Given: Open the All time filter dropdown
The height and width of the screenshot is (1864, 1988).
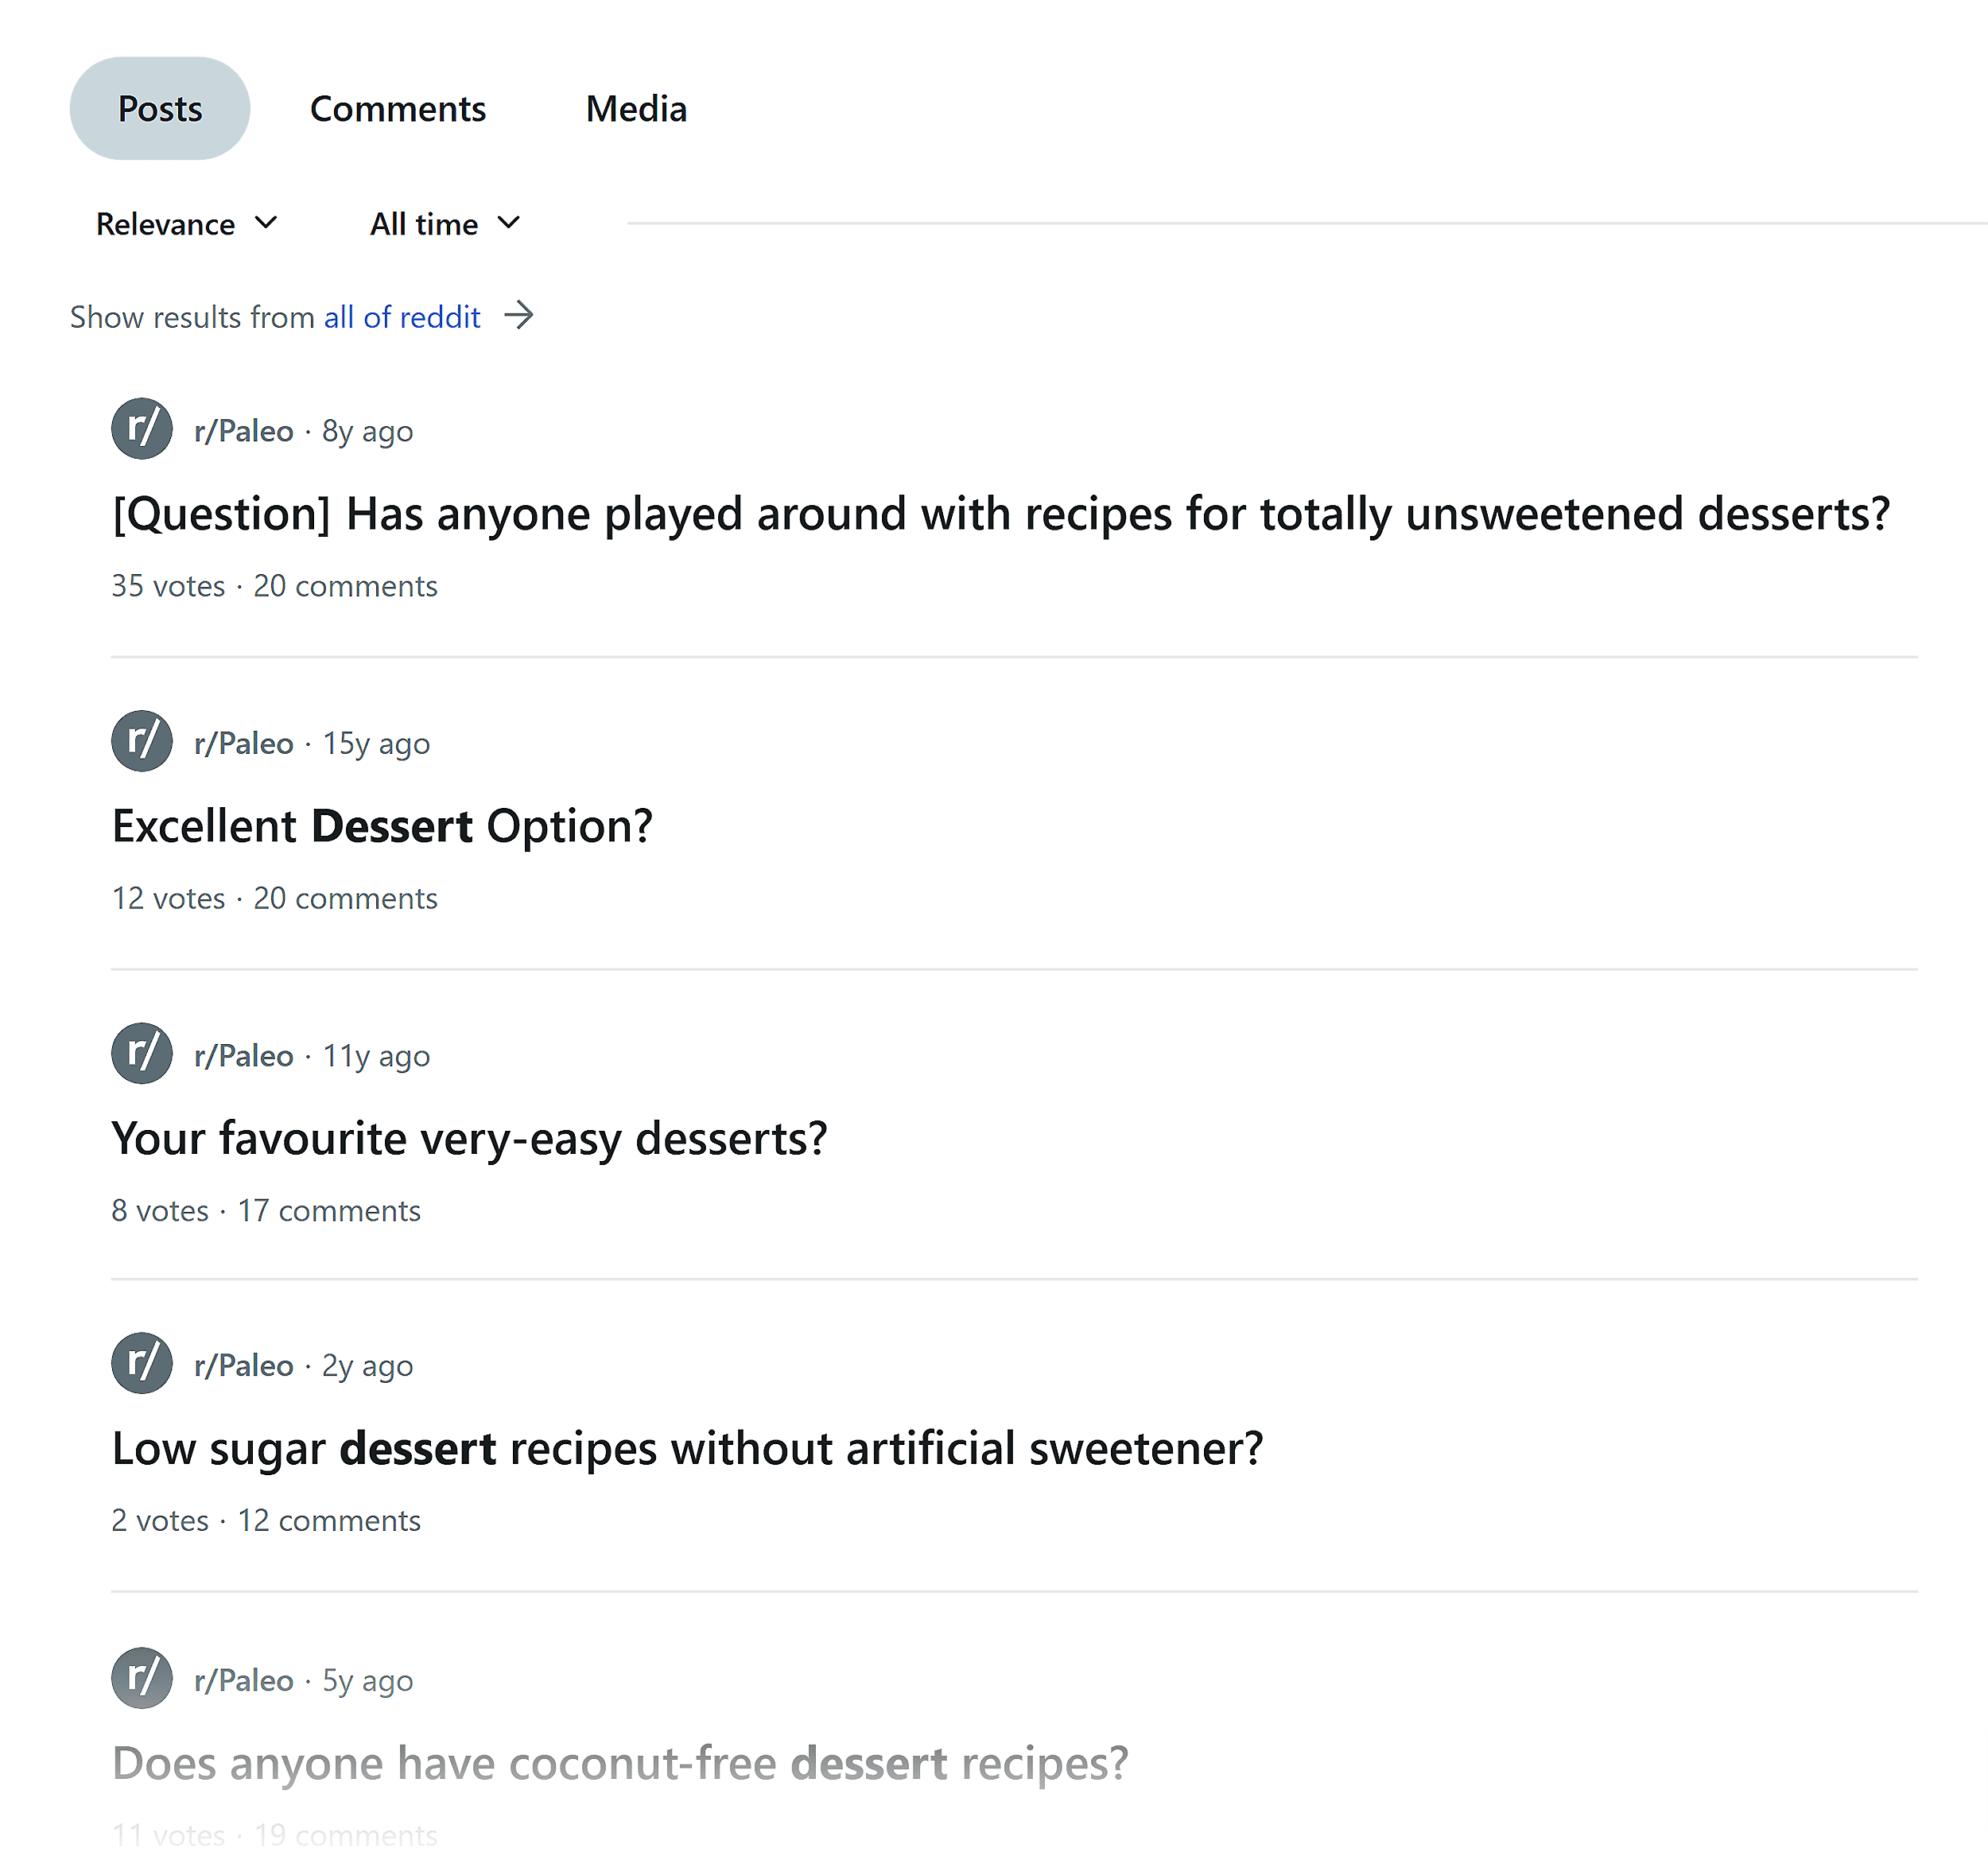Looking at the screenshot, I should pos(445,224).
